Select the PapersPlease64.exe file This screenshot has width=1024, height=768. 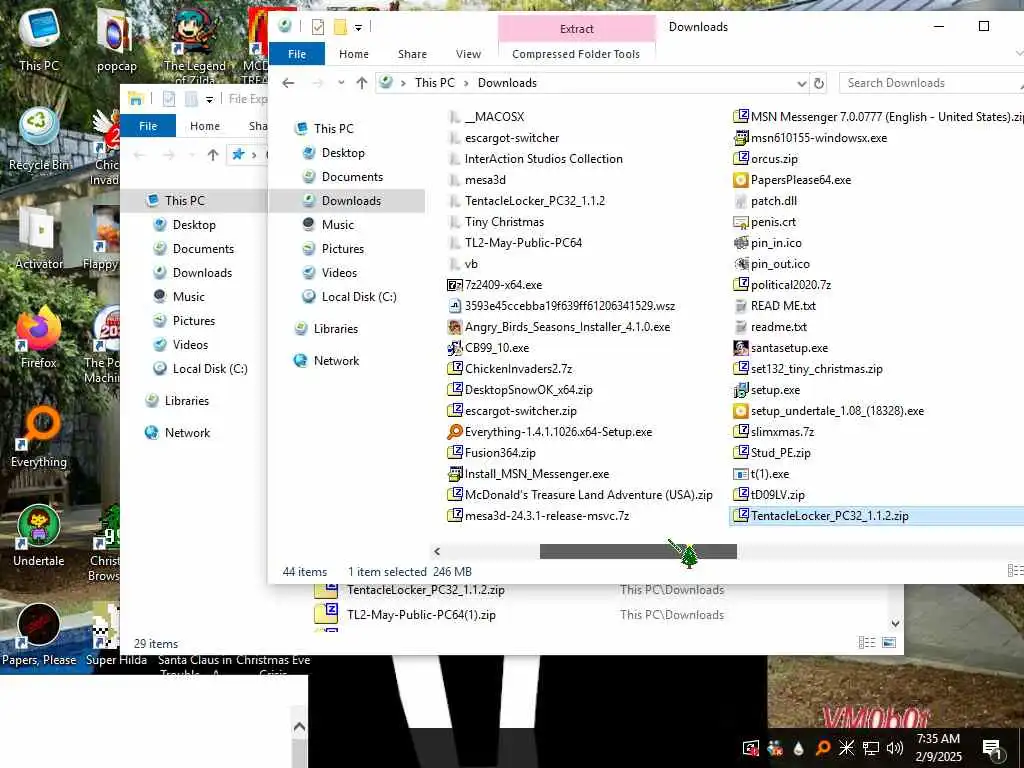point(792,180)
